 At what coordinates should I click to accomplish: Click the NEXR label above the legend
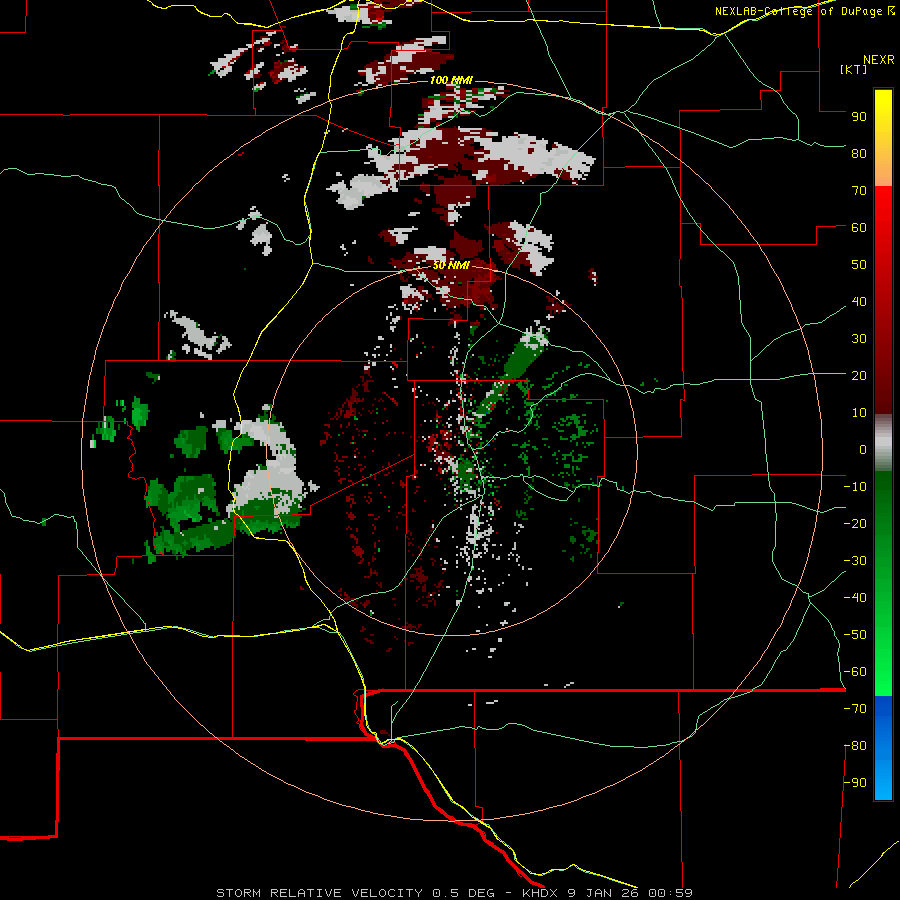point(878,60)
